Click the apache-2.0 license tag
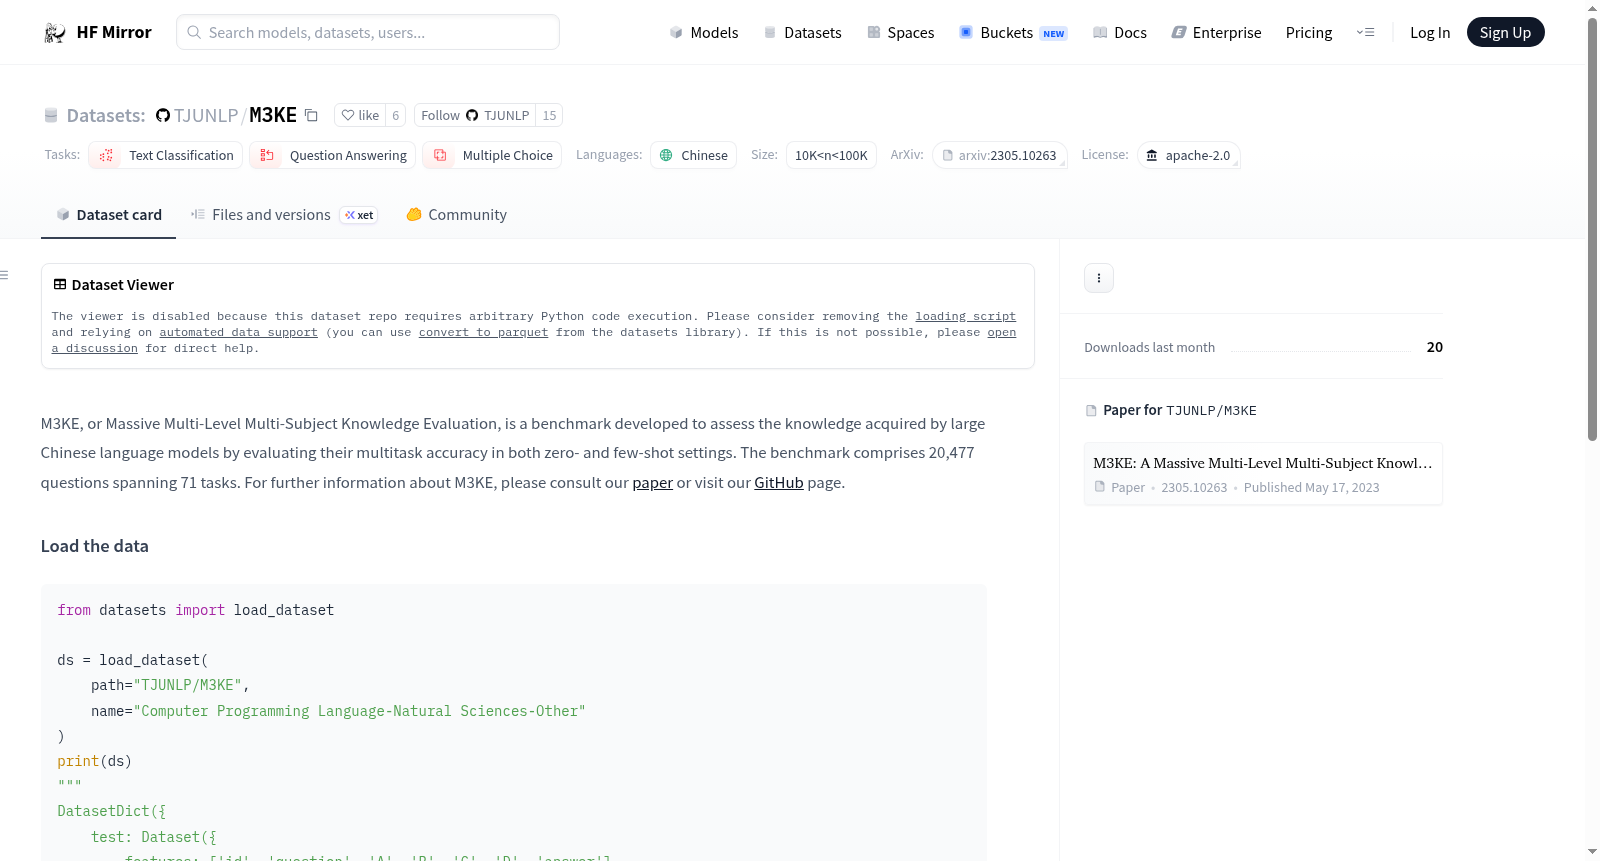 pyautogui.click(x=1188, y=156)
